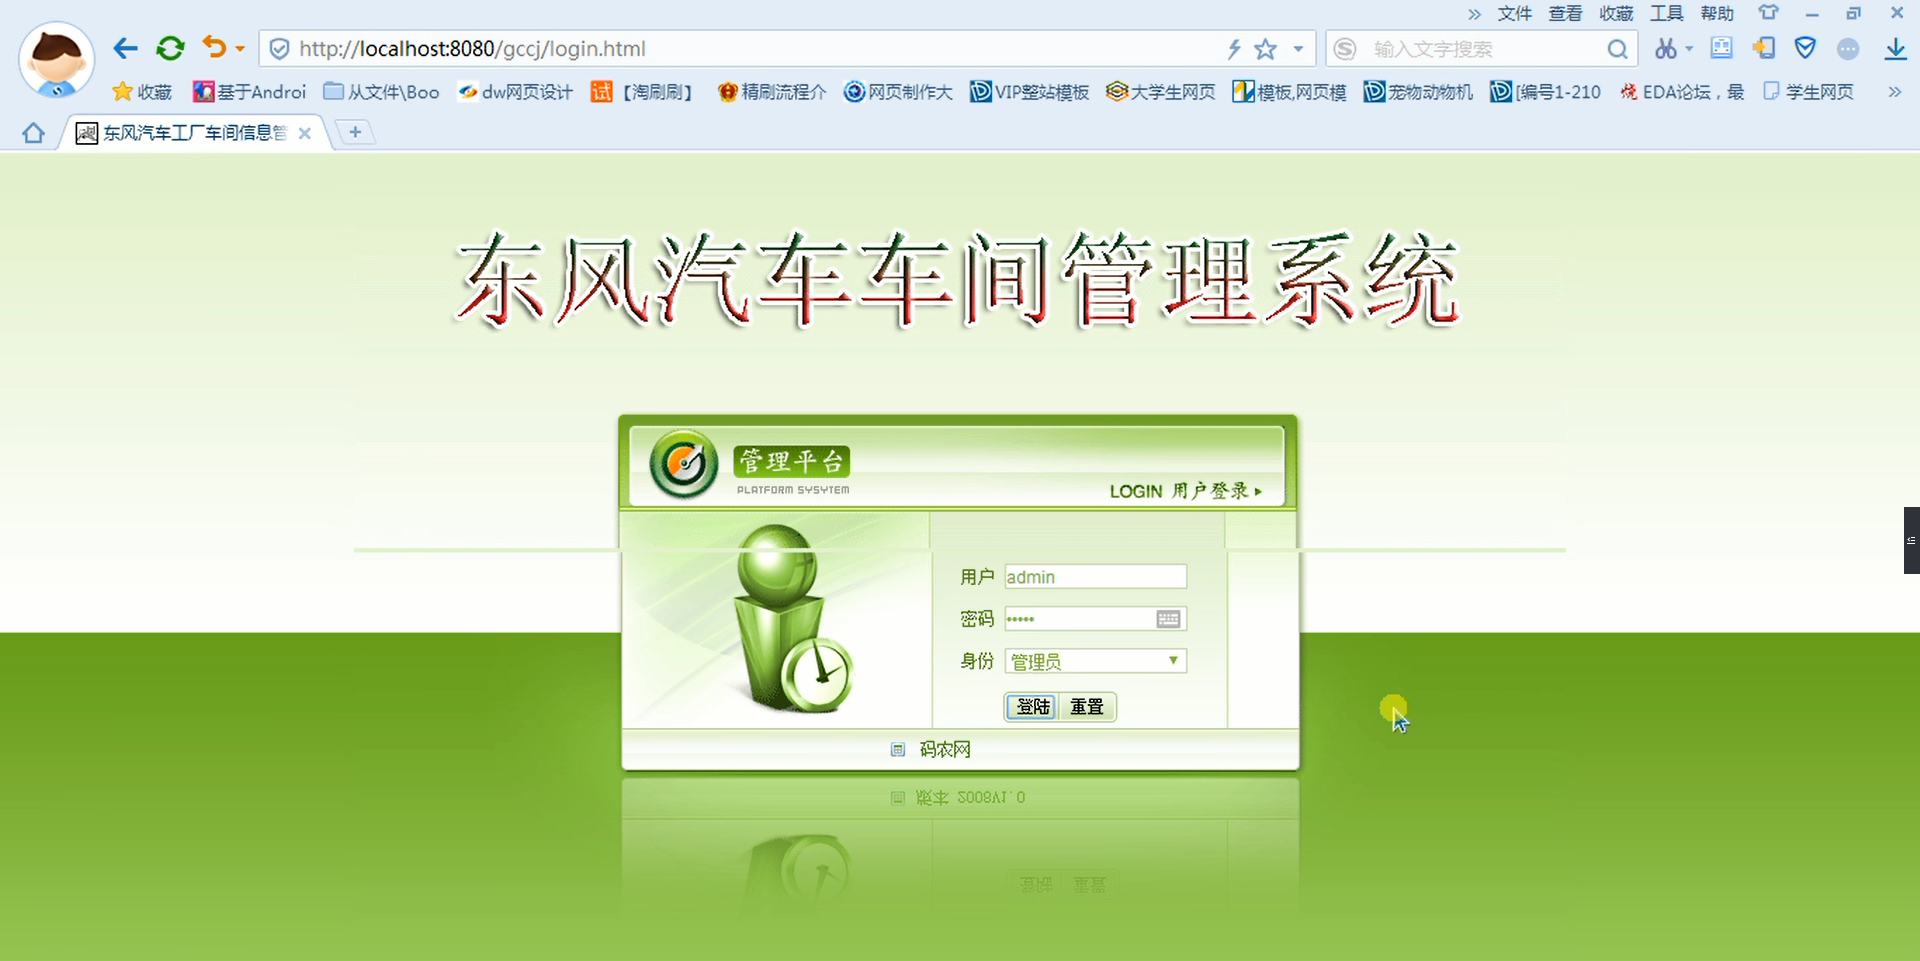Open the 查看 menu
The width and height of the screenshot is (1920, 961).
[x=1565, y=13]
